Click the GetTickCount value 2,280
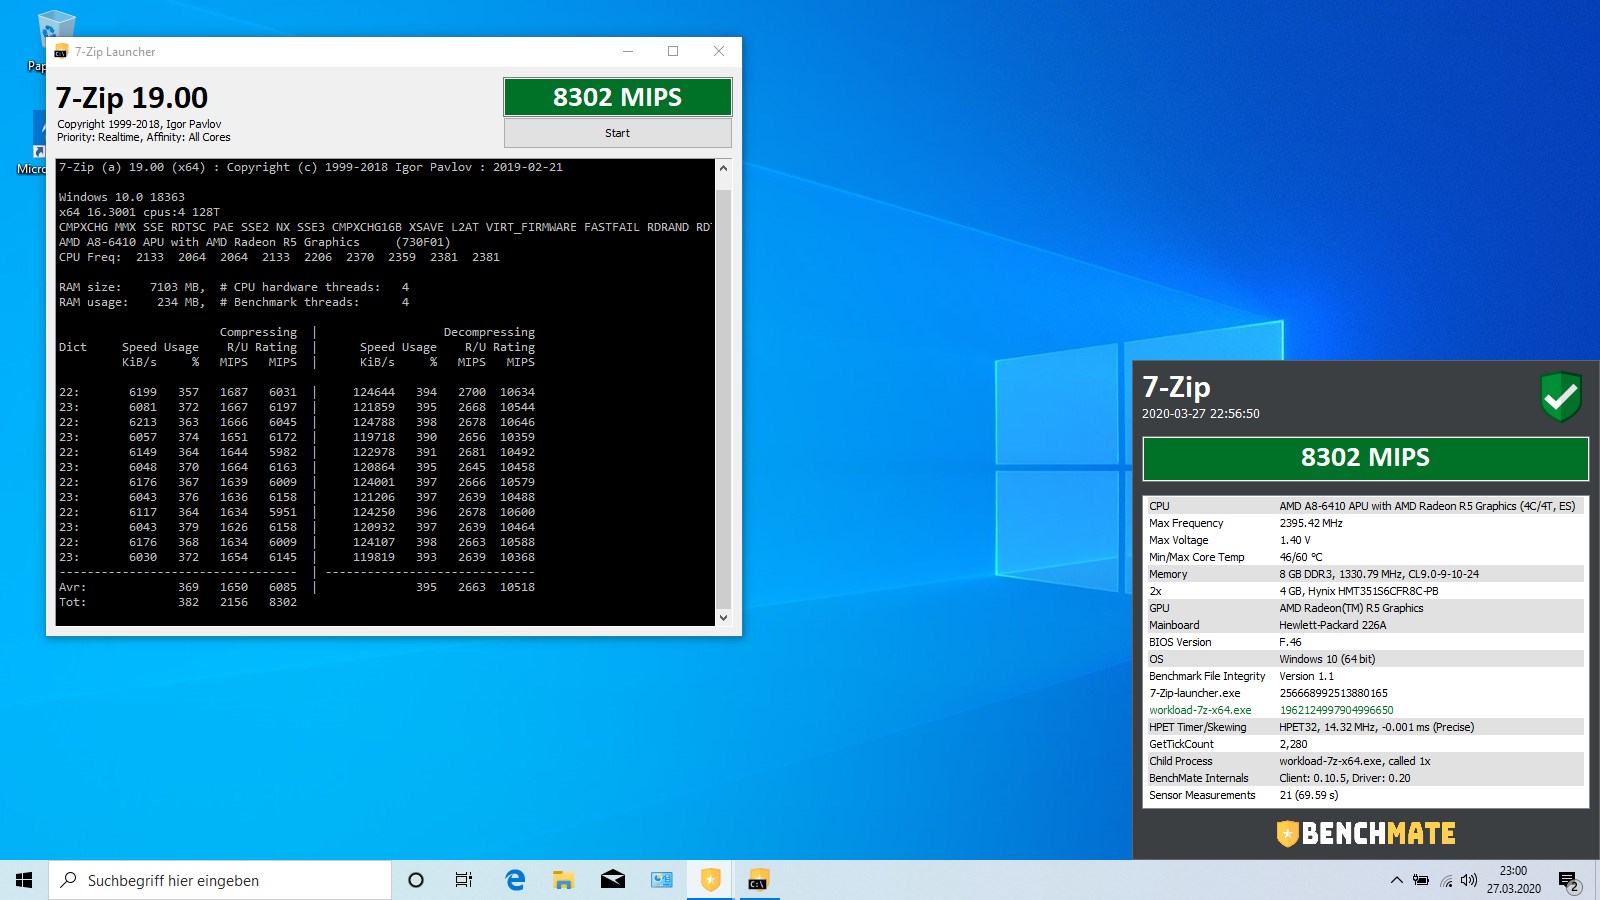 click(x=1293, y=744)
